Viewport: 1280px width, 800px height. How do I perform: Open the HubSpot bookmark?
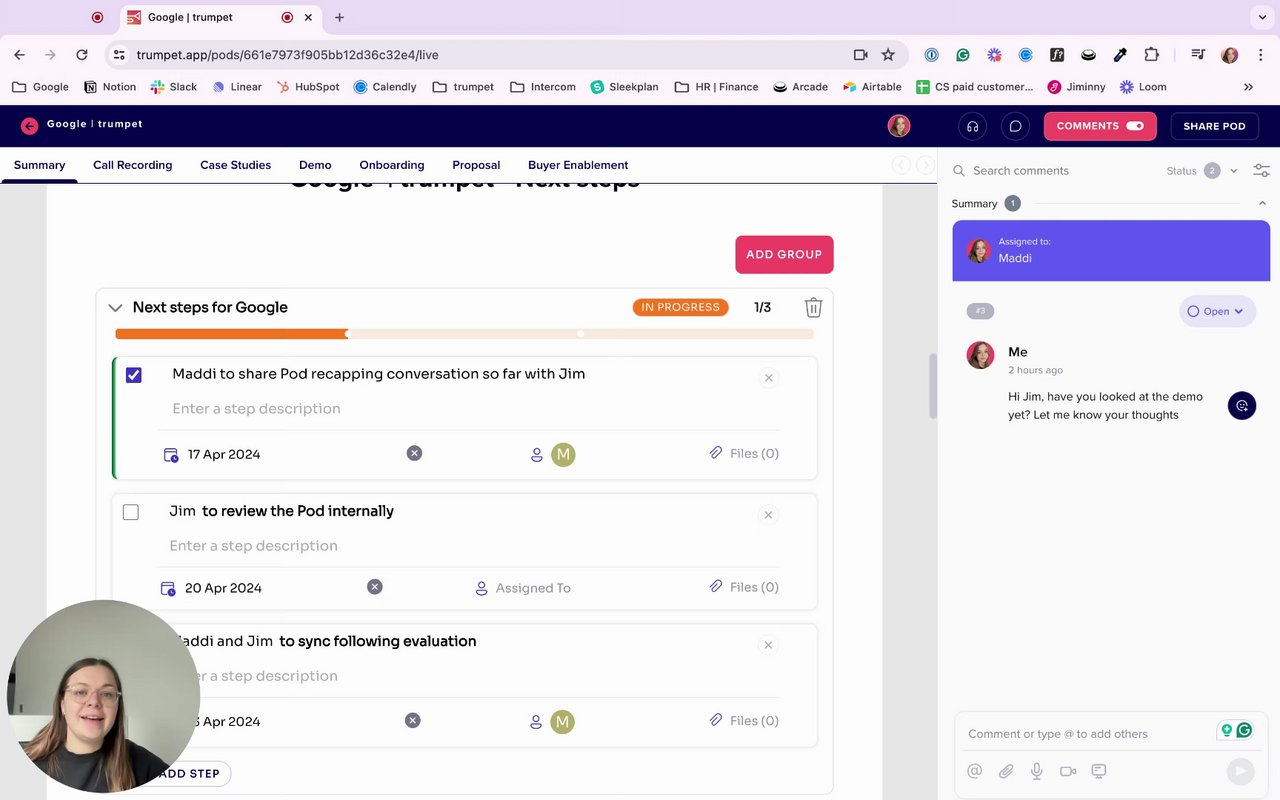308,87
